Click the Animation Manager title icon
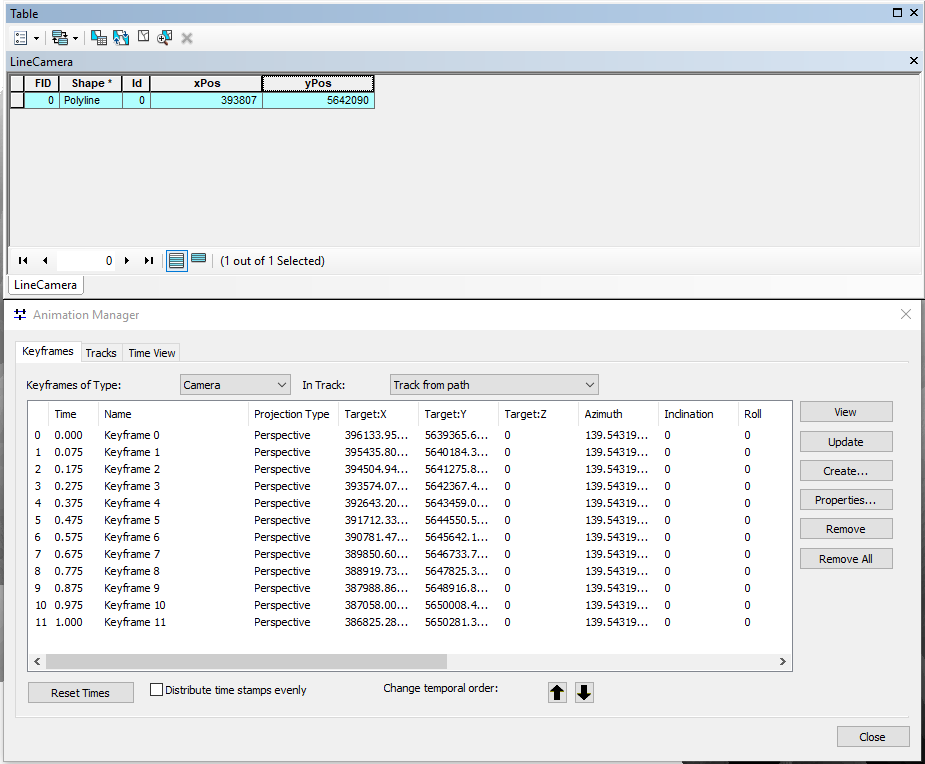 click(20, 314)
